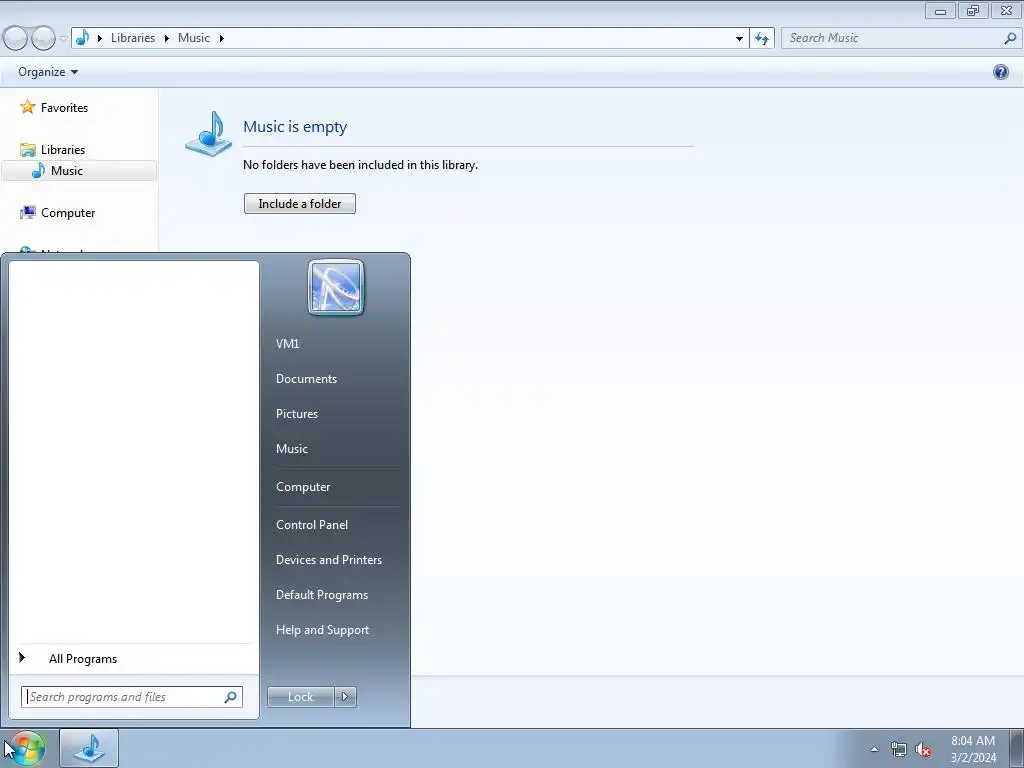Open VM1 user folder from Start menu
This screenshot has width=1024, height=768.
tap(287, 344)
